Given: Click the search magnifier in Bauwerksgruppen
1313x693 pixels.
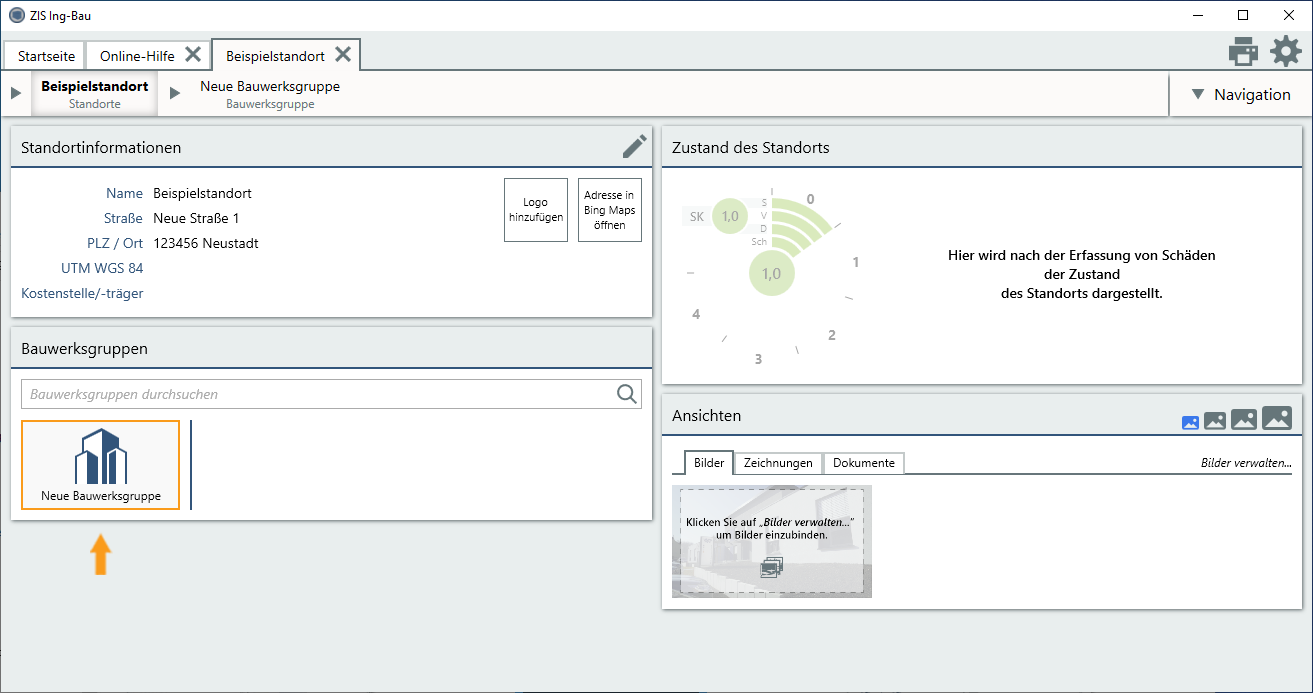Looking at the screenshot, I should (627, 394).
